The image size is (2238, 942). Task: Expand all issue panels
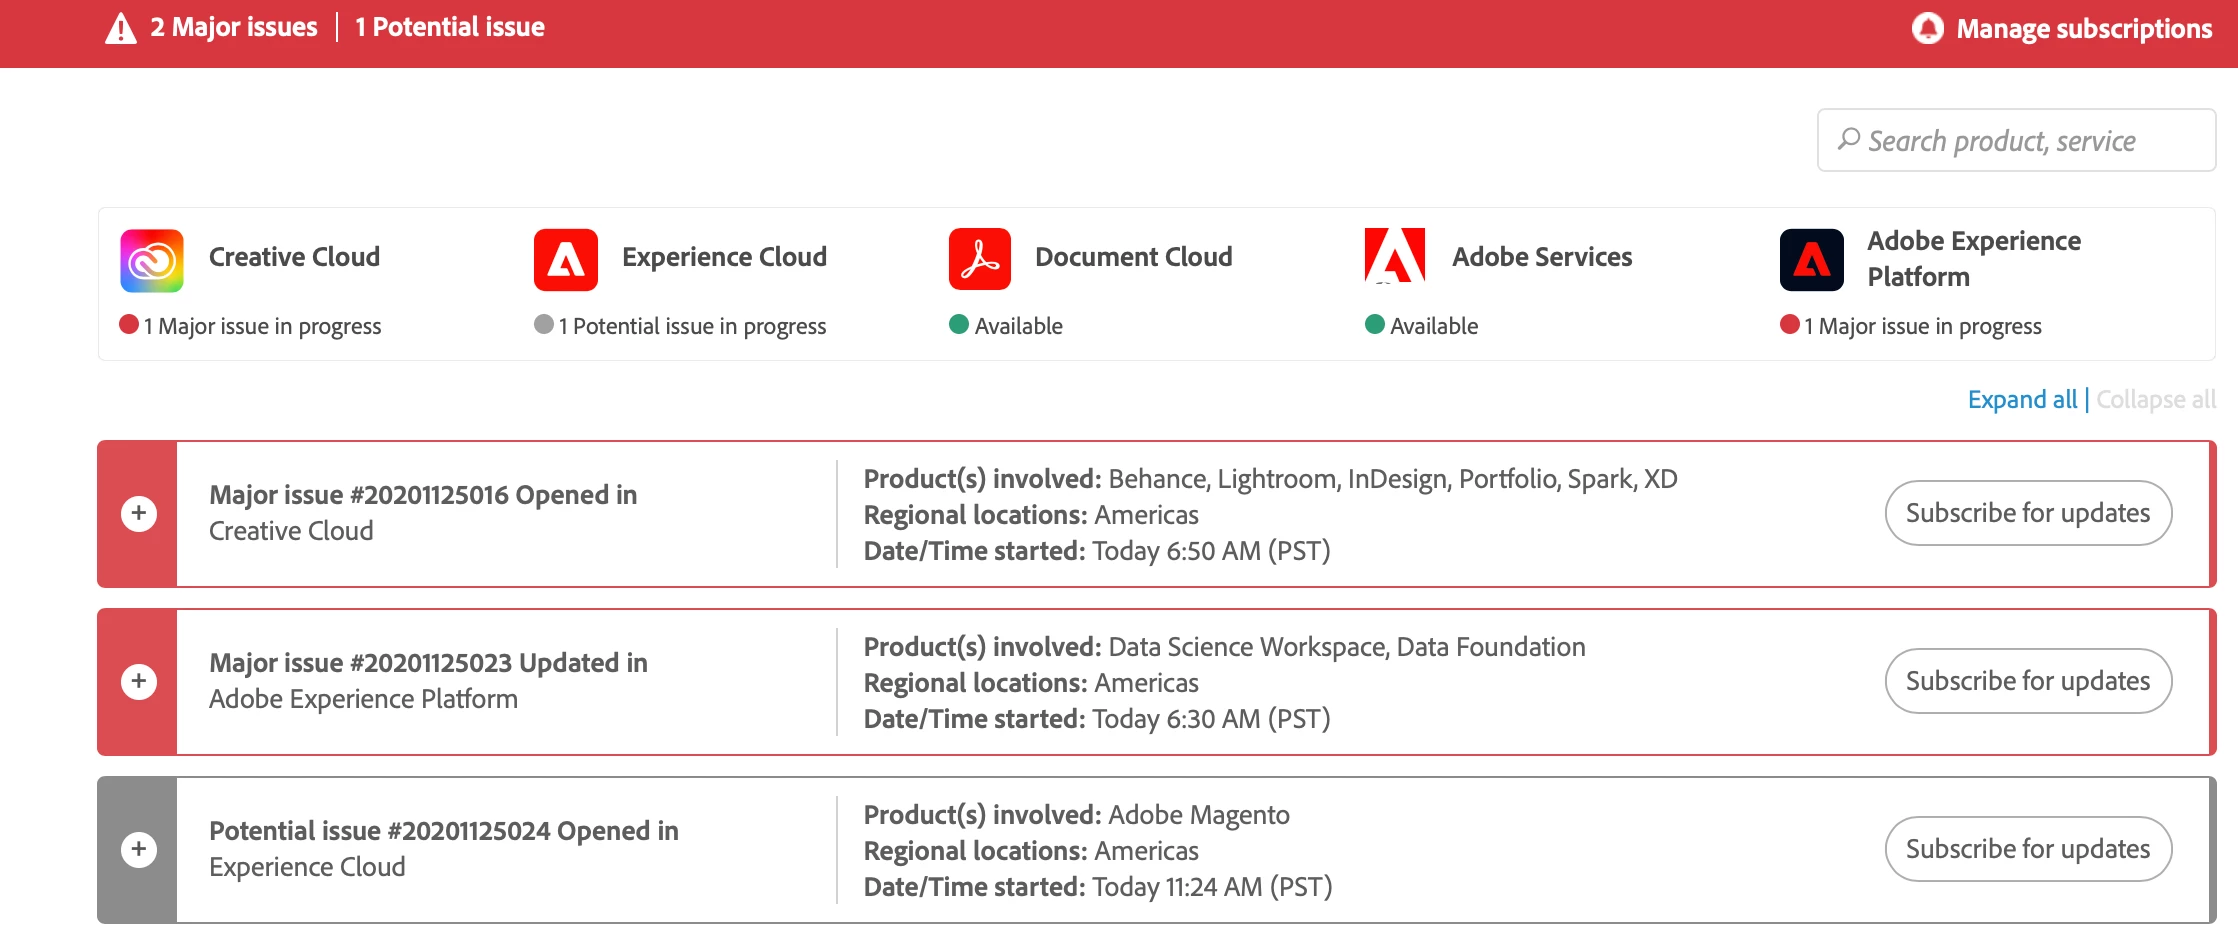pos(2022,399)
